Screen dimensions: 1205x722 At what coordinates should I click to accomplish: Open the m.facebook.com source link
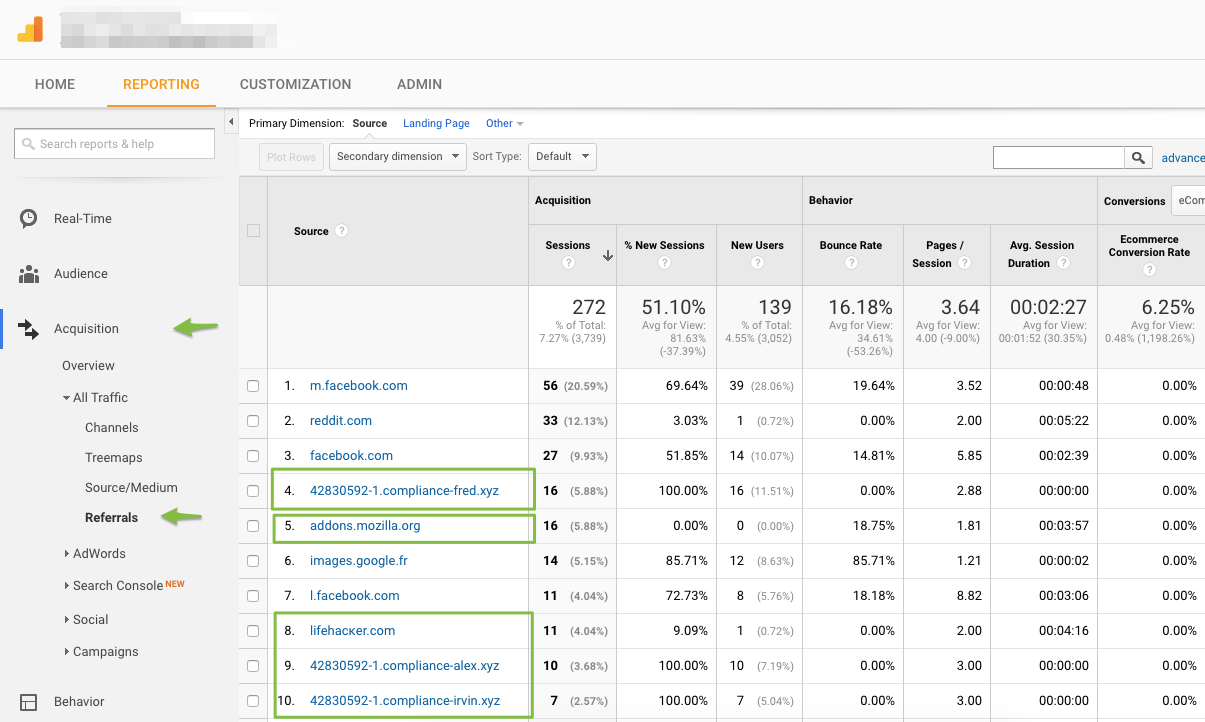358,386
